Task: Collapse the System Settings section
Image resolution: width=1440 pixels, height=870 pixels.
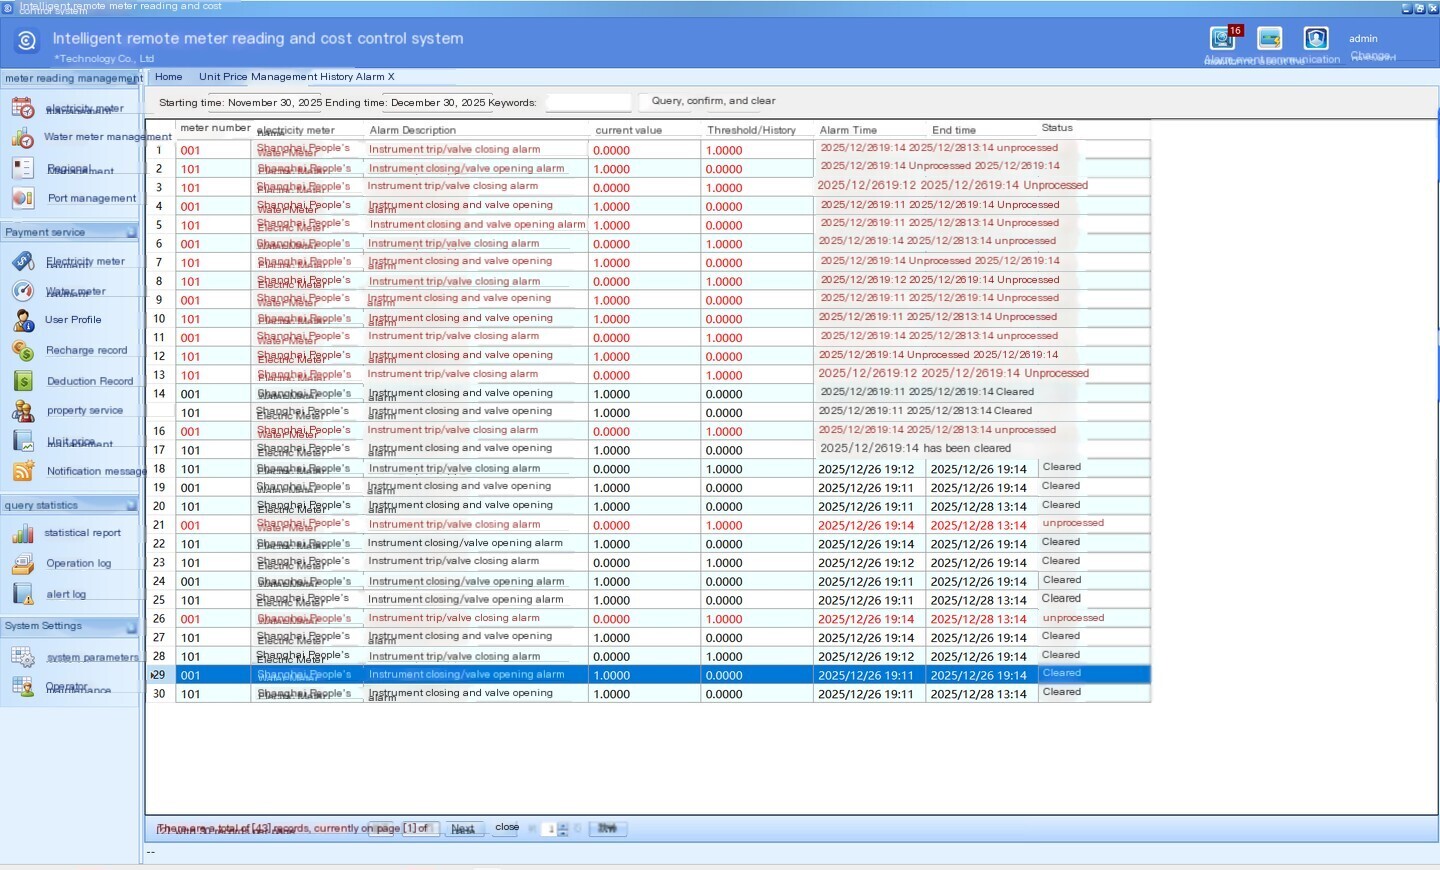Action: 131,627
